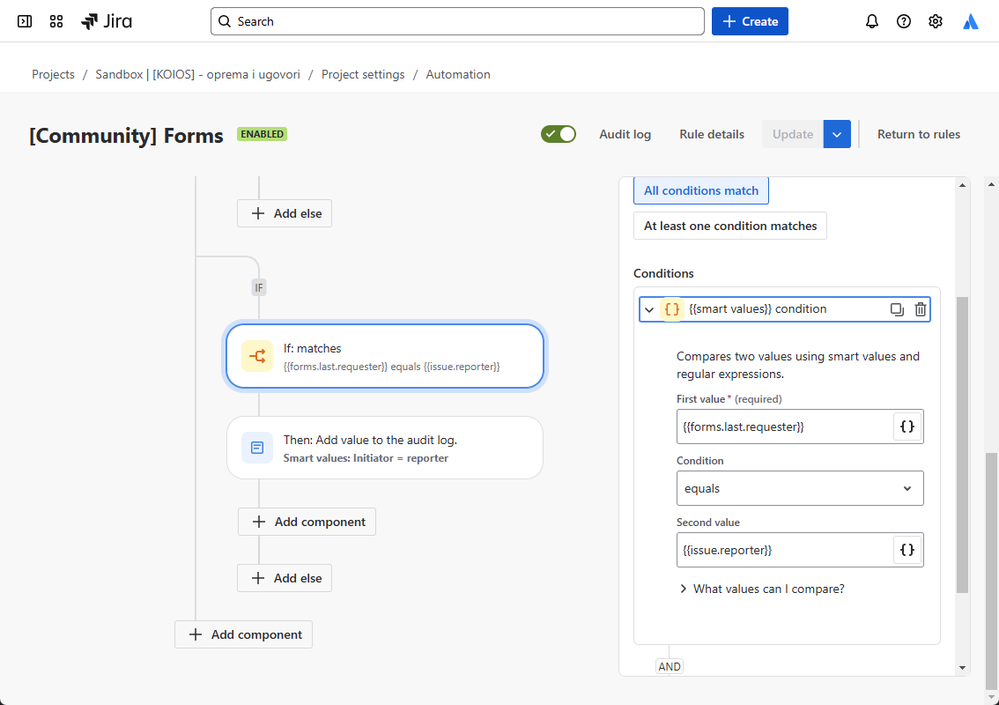
Task: Select All conditions match option
Action: pos(701,190)
